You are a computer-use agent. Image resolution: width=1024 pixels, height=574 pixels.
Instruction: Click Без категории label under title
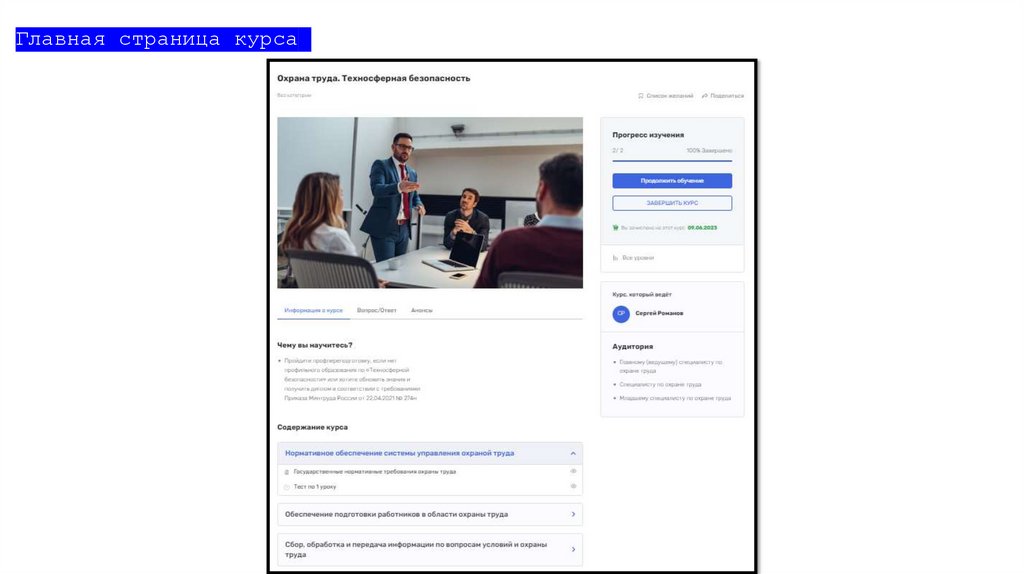(294, 95)
